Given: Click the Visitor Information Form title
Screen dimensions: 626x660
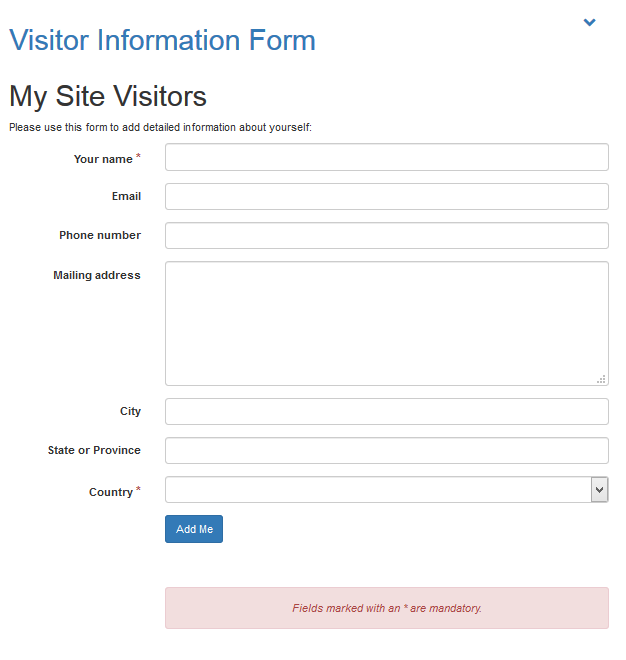Looking at the screenshot, I should tap(162, 41).
